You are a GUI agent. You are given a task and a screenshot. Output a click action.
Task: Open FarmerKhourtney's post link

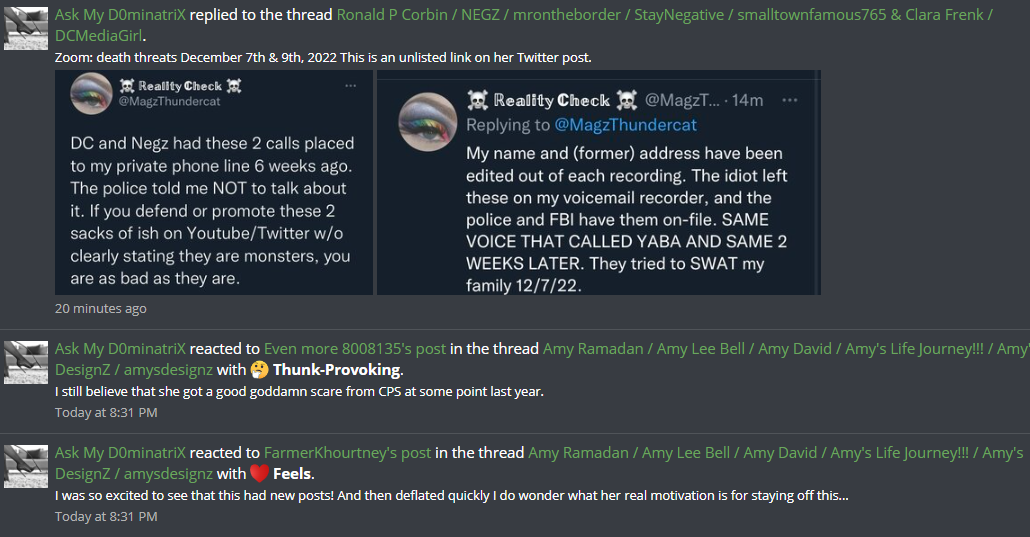(347, 453)
